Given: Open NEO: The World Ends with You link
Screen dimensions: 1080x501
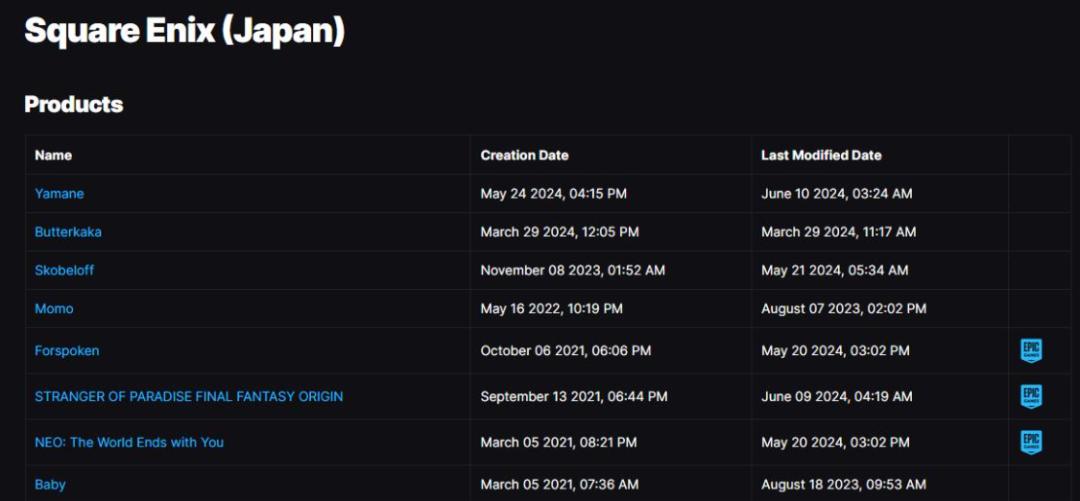Looking at the screenshot, I should coord(129,442).
